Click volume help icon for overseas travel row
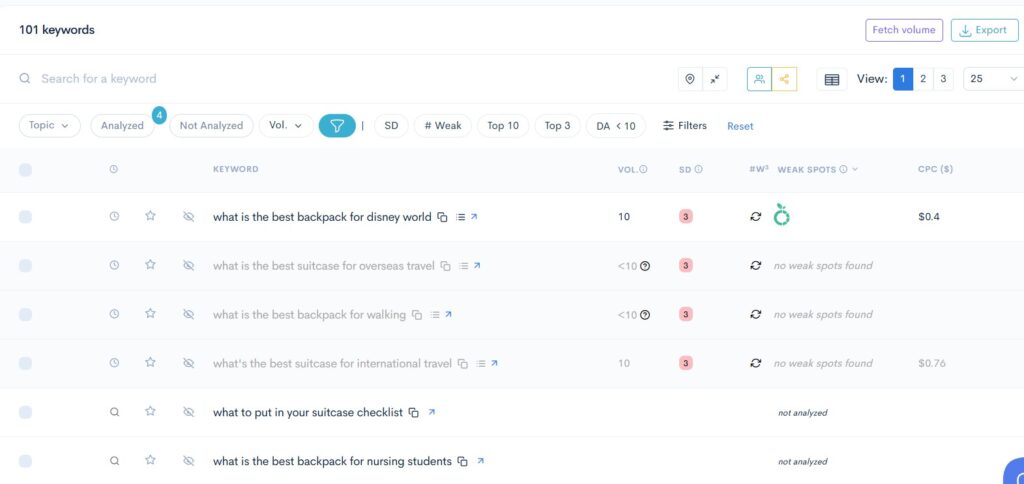This screenshot has width=1024, height=484. click(645, 266)
